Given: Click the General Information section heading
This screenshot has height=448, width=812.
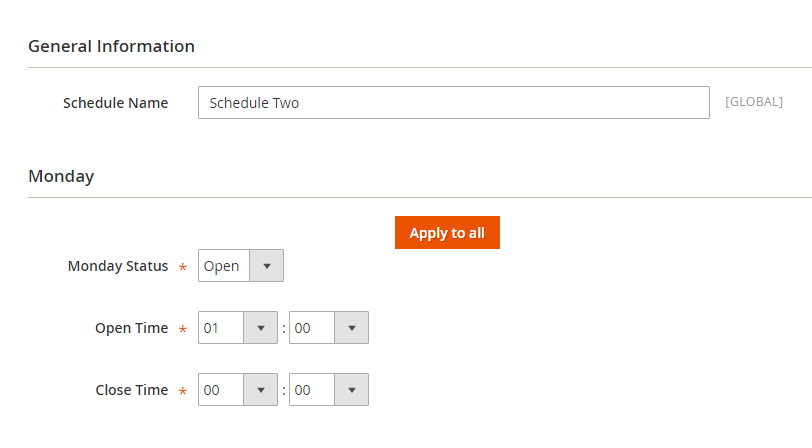Looking at the screenshot, I should click(x=111, y=46).
